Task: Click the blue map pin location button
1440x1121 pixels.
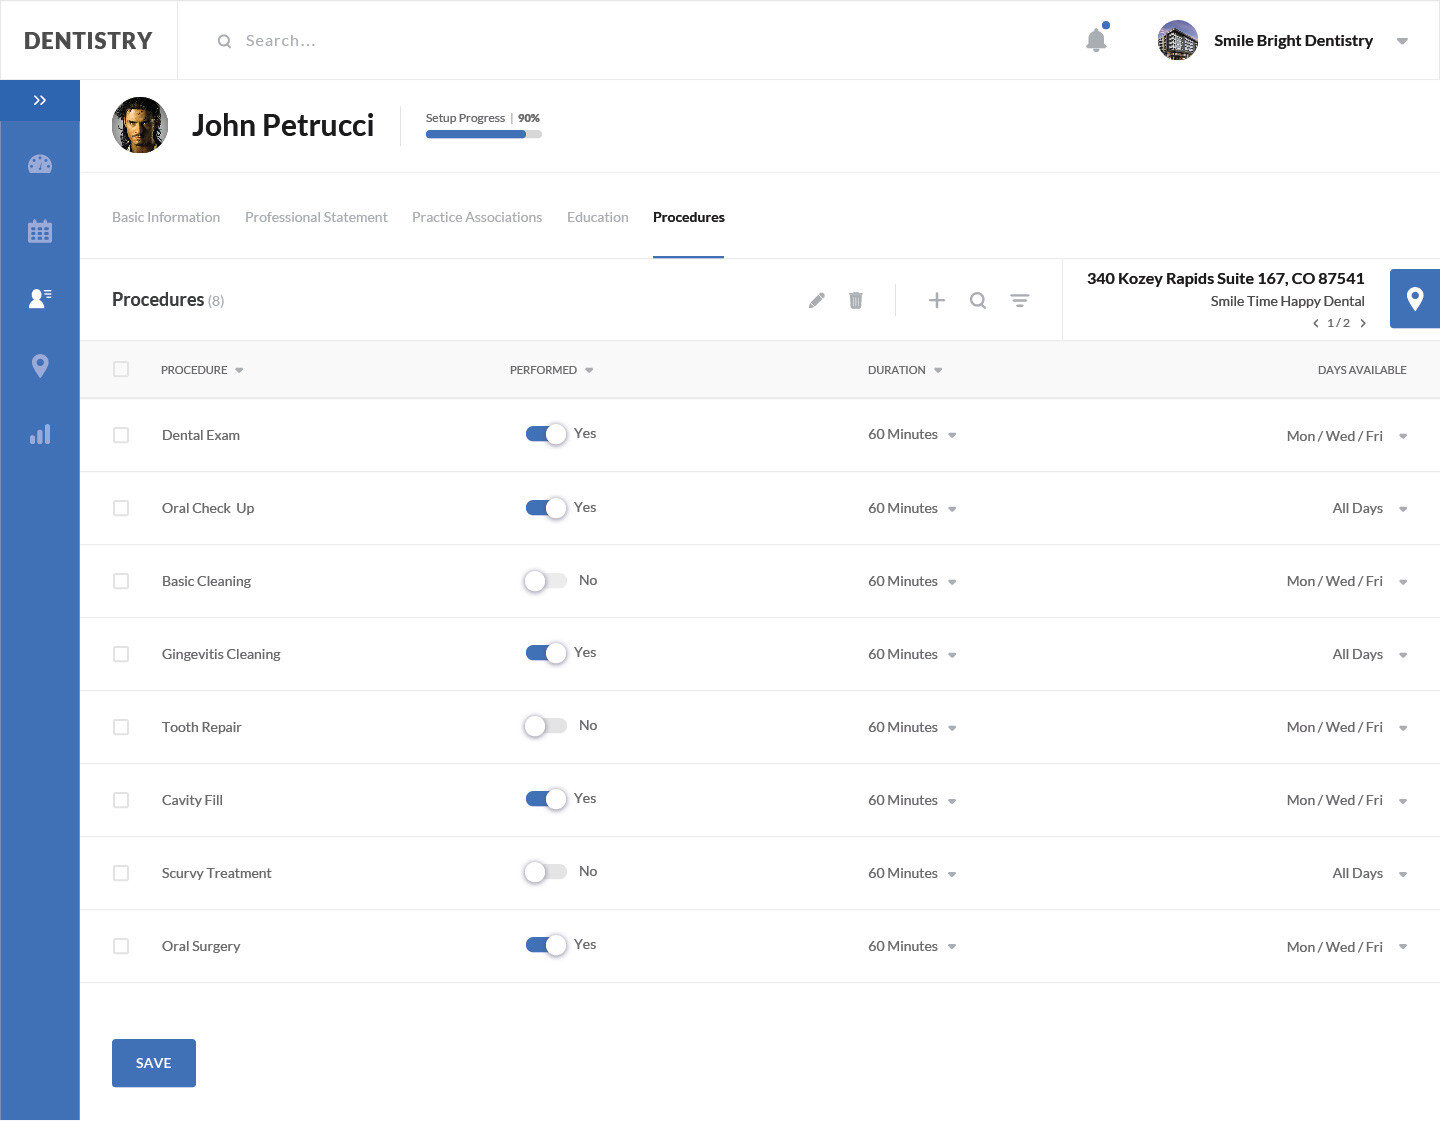Action: (1414, 299)
